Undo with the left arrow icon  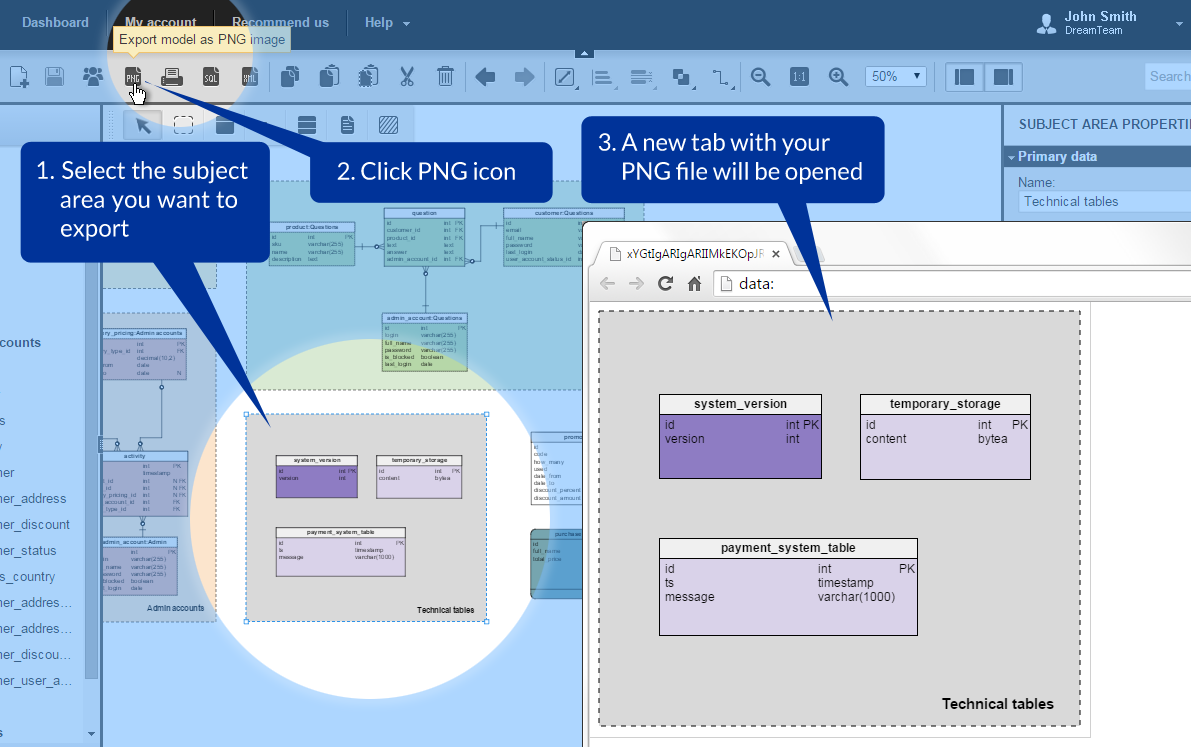coord(485,77)
